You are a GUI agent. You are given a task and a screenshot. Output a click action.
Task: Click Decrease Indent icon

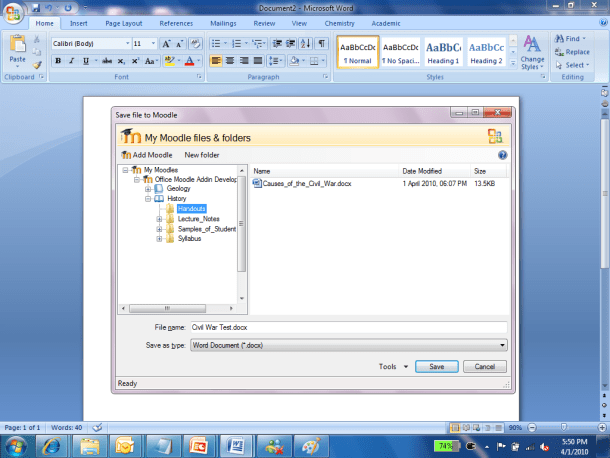(x=277, y=44)
